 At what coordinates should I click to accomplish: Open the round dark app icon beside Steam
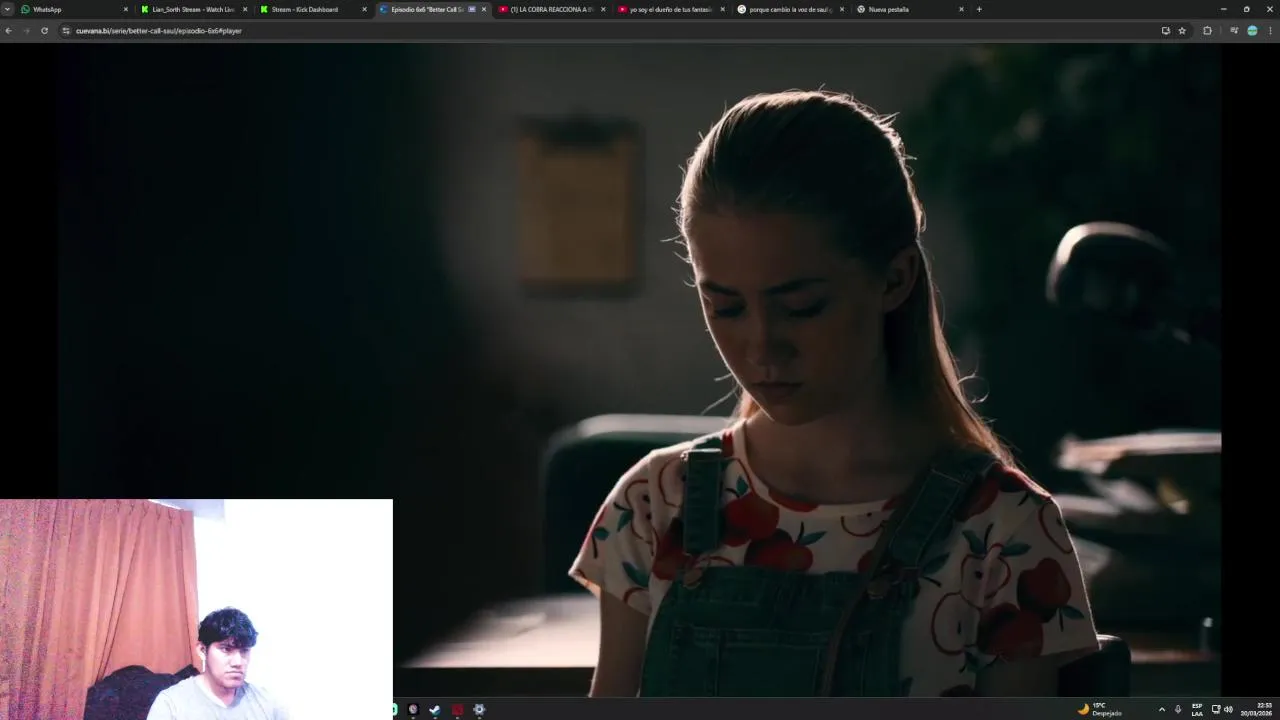pyautogui.click(x=413, y=710)
